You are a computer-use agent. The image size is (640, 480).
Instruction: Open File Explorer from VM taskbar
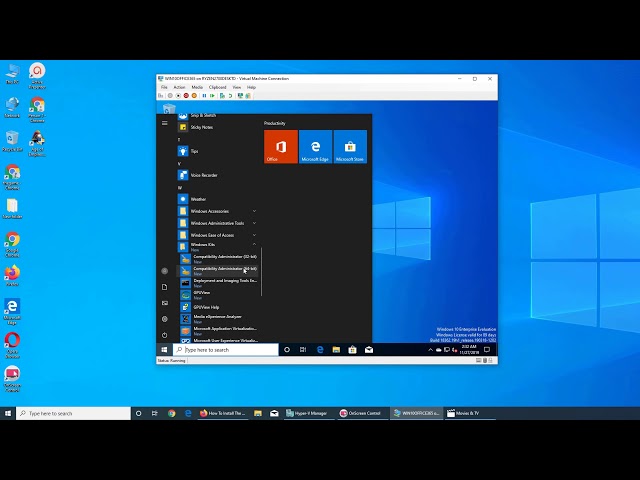pos(336,349)
